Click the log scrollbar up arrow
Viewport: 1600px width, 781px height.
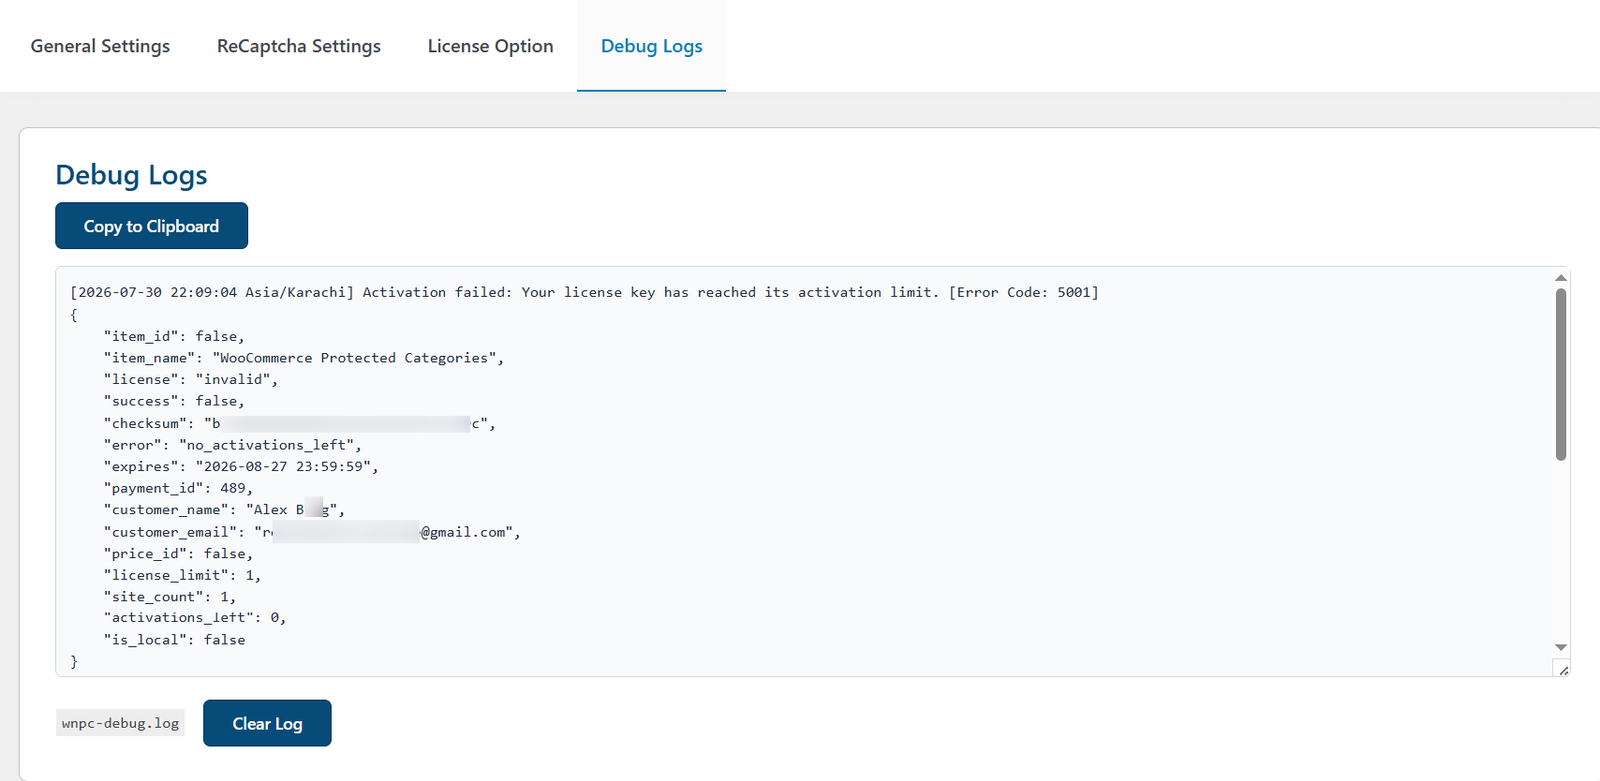1560,277
